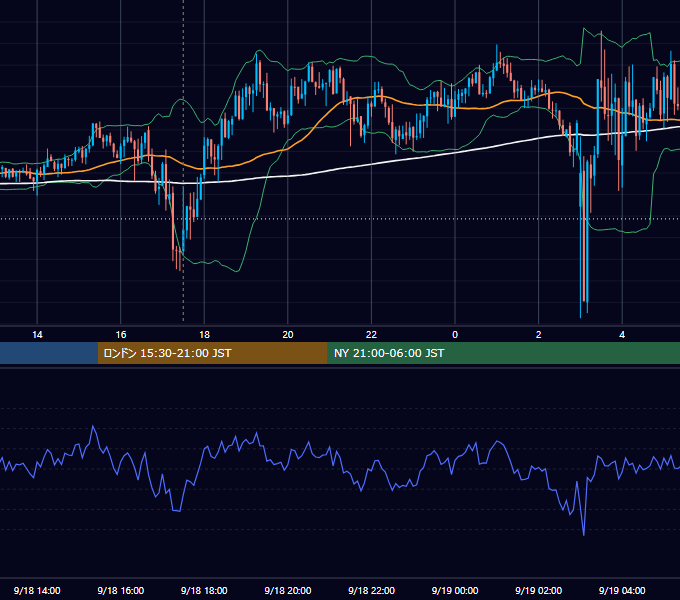Click the 9/18 14:00 label on indicator axis
The height and width of the screenshot is (600, 680).
click(x=37, y=590)
